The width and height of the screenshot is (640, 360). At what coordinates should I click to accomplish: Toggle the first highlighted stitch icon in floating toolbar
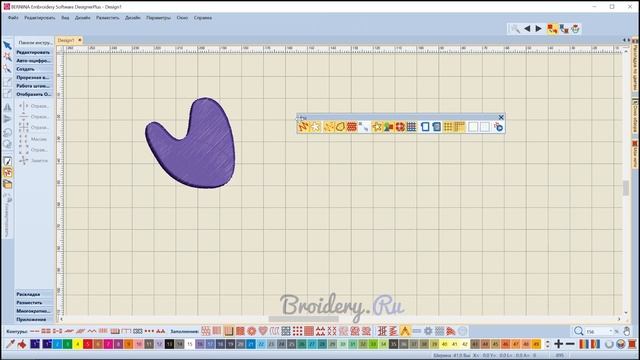303,127
